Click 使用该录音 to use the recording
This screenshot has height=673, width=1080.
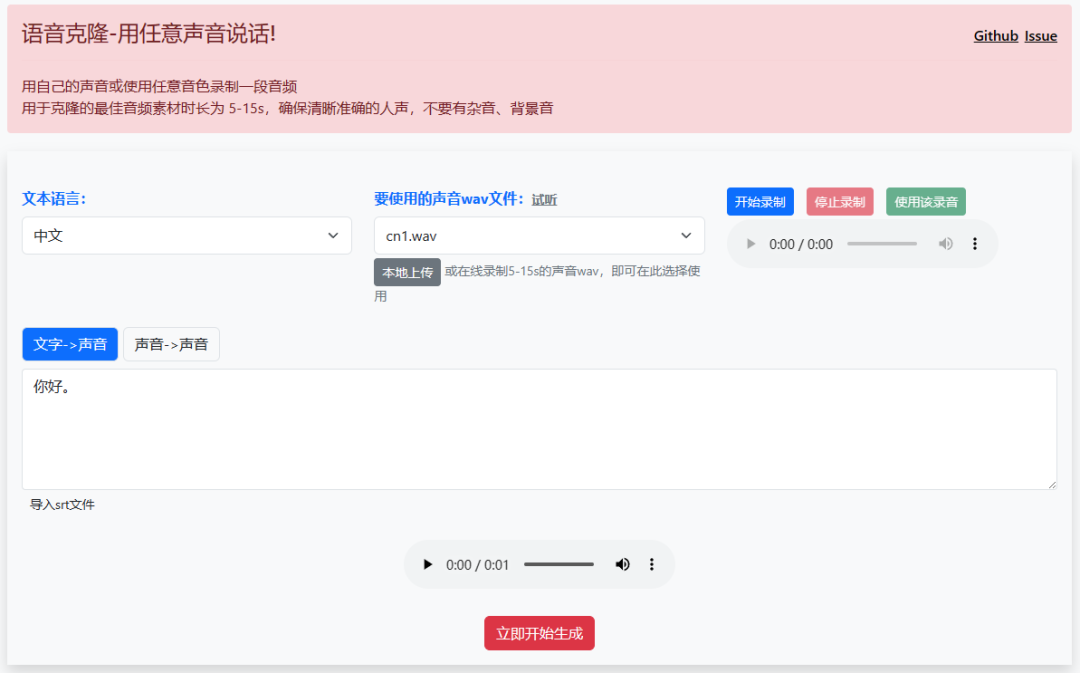[x=925, y=201]
